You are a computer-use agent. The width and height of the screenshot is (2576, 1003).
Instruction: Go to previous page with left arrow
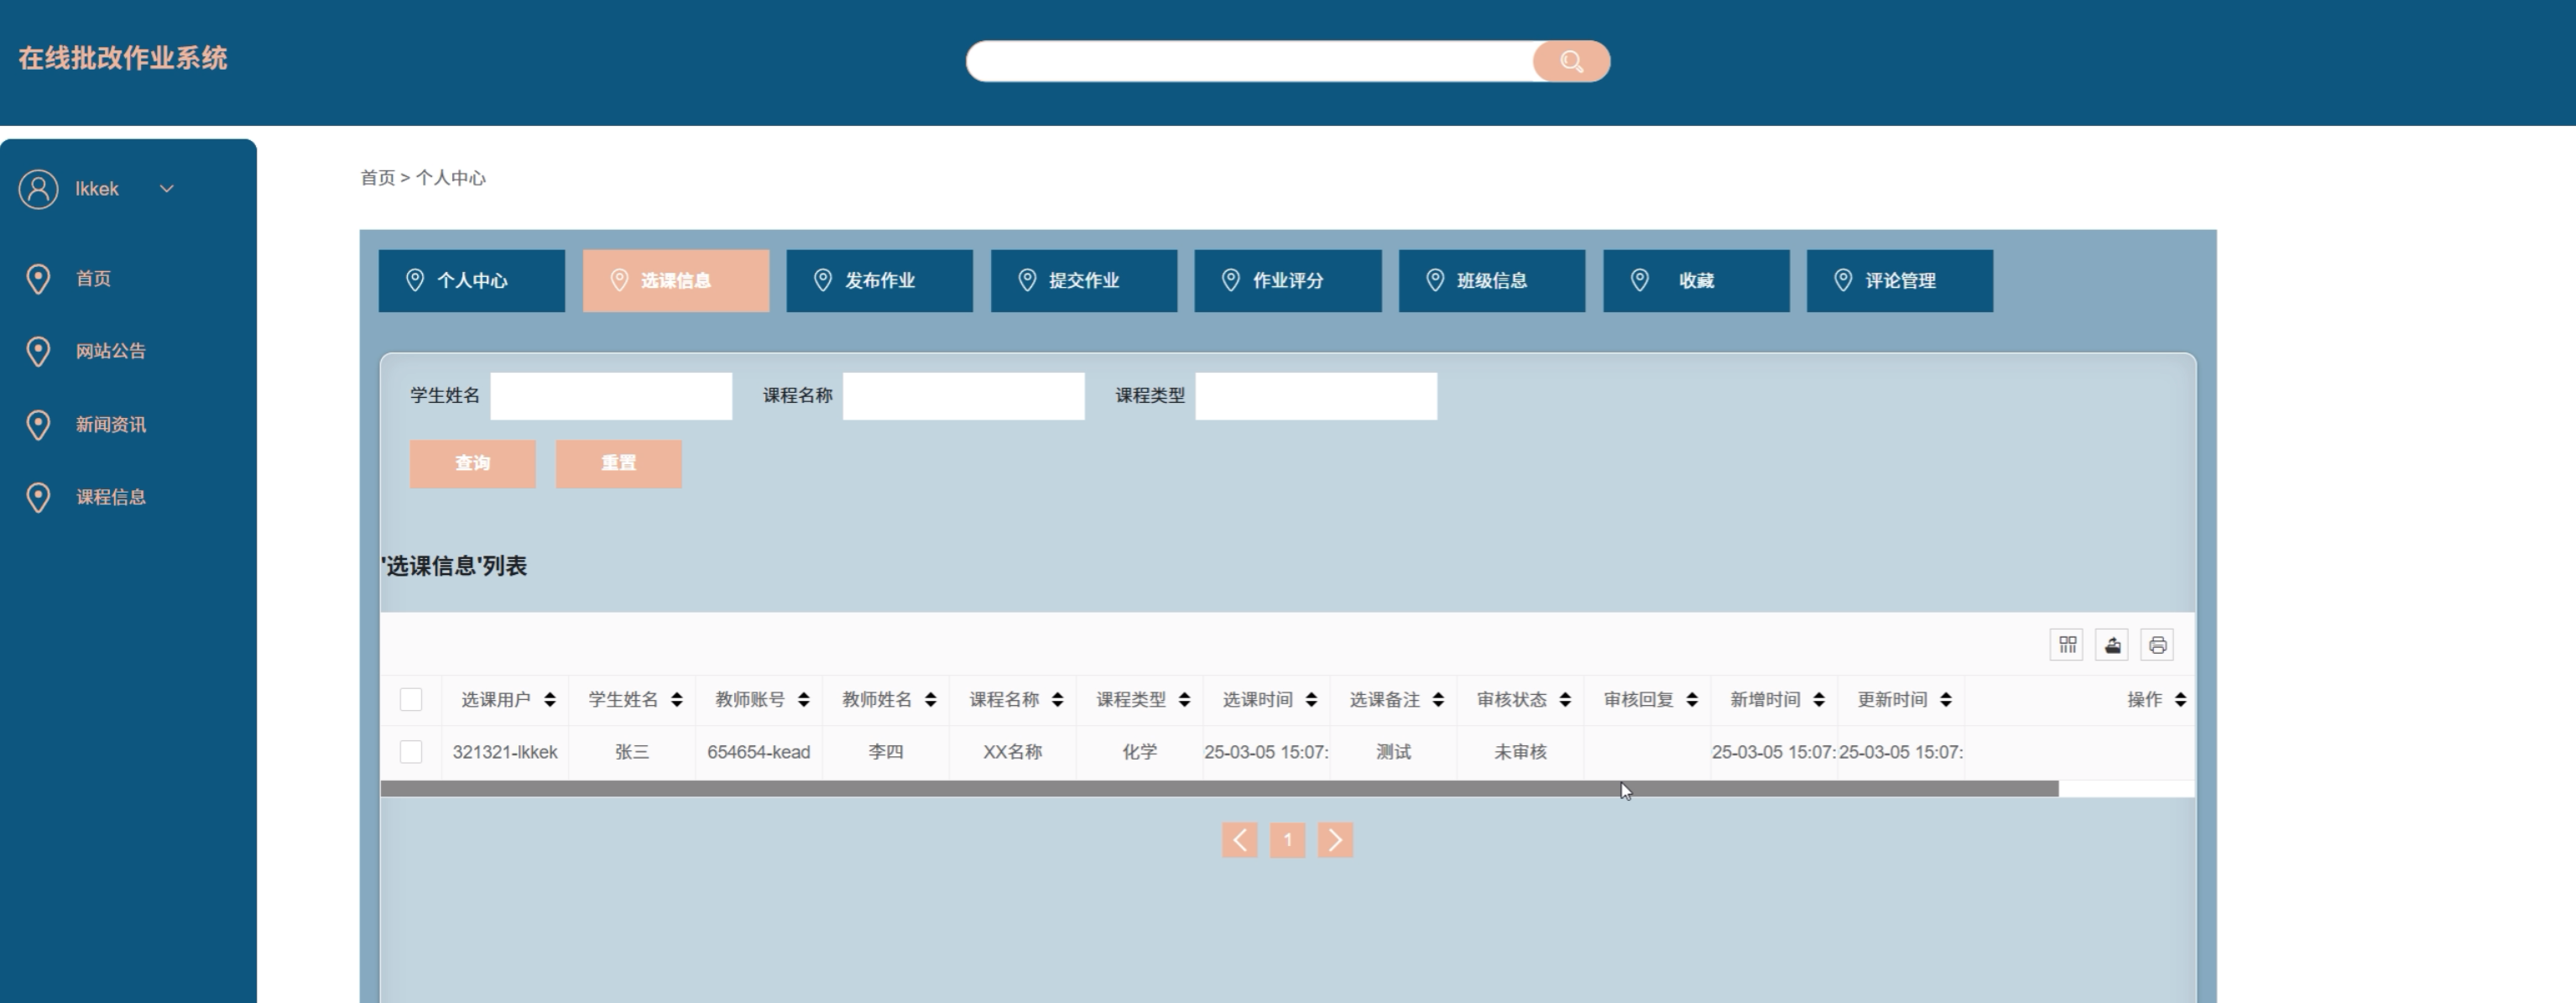1239,840
